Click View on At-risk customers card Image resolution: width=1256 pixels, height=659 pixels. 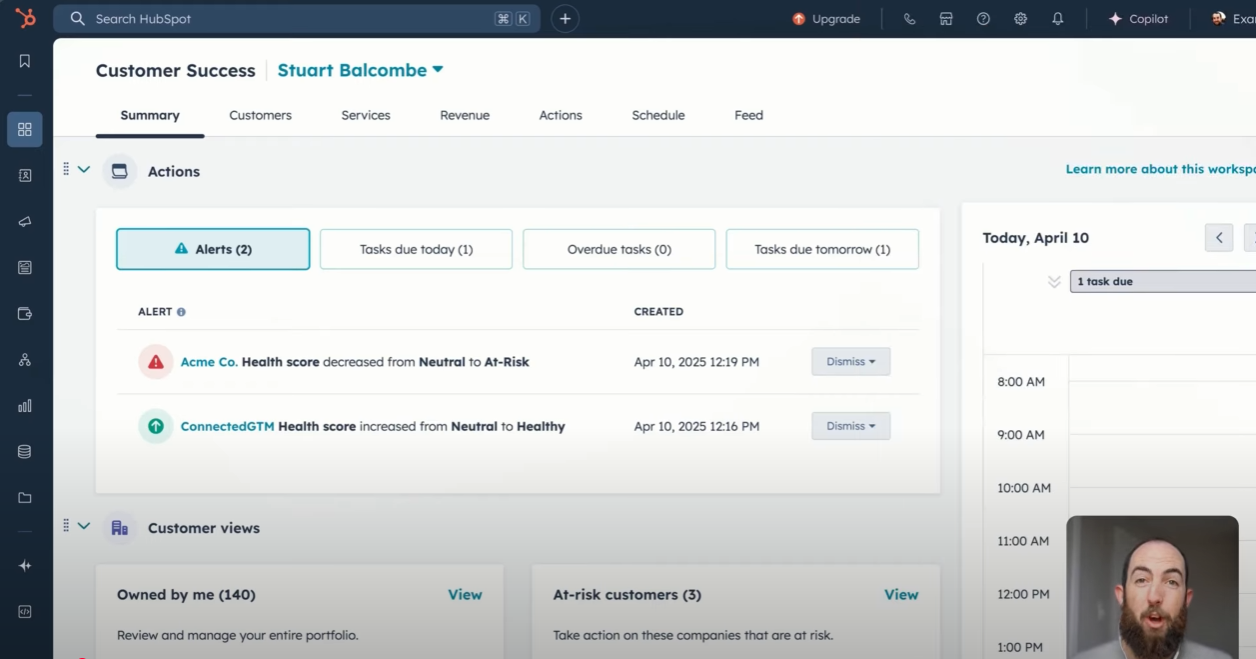pyautogui.click(x=901, y=594)
